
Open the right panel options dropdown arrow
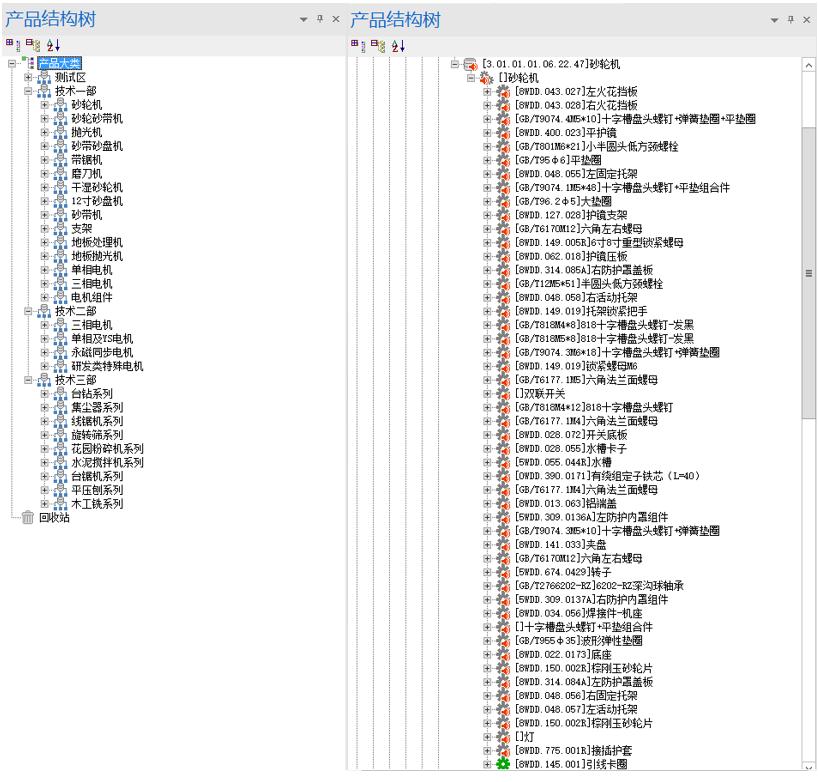(775, 20)
